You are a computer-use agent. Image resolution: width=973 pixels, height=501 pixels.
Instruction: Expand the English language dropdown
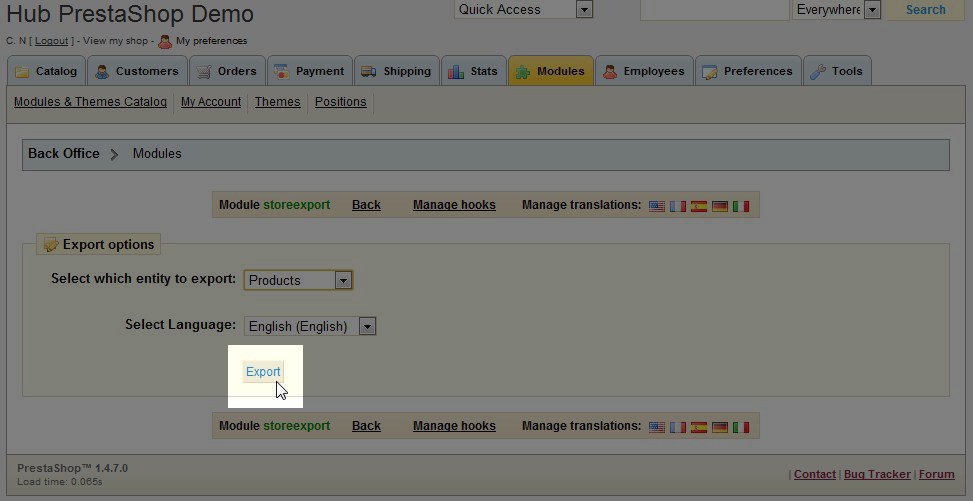(310, 326)
